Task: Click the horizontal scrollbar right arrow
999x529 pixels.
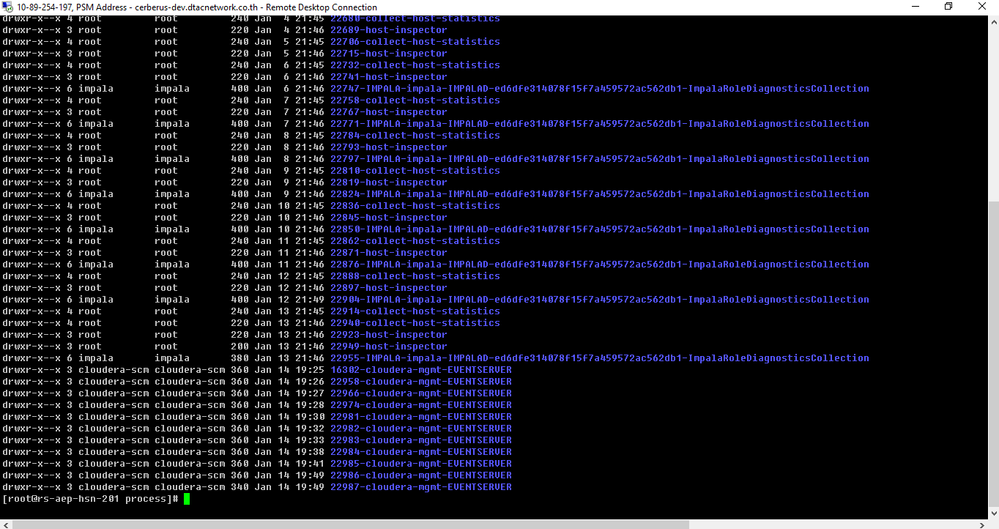Action: (x=982, y=524)
